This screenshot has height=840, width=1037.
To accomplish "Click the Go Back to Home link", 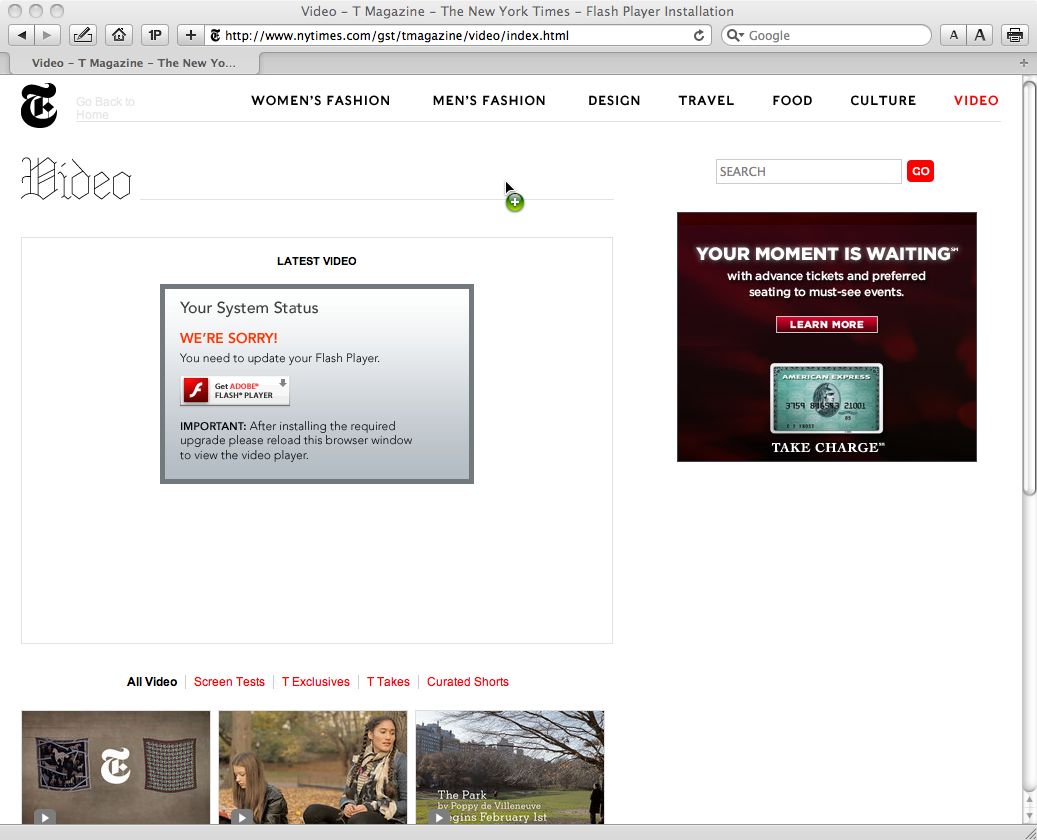I will pos(105,108).
